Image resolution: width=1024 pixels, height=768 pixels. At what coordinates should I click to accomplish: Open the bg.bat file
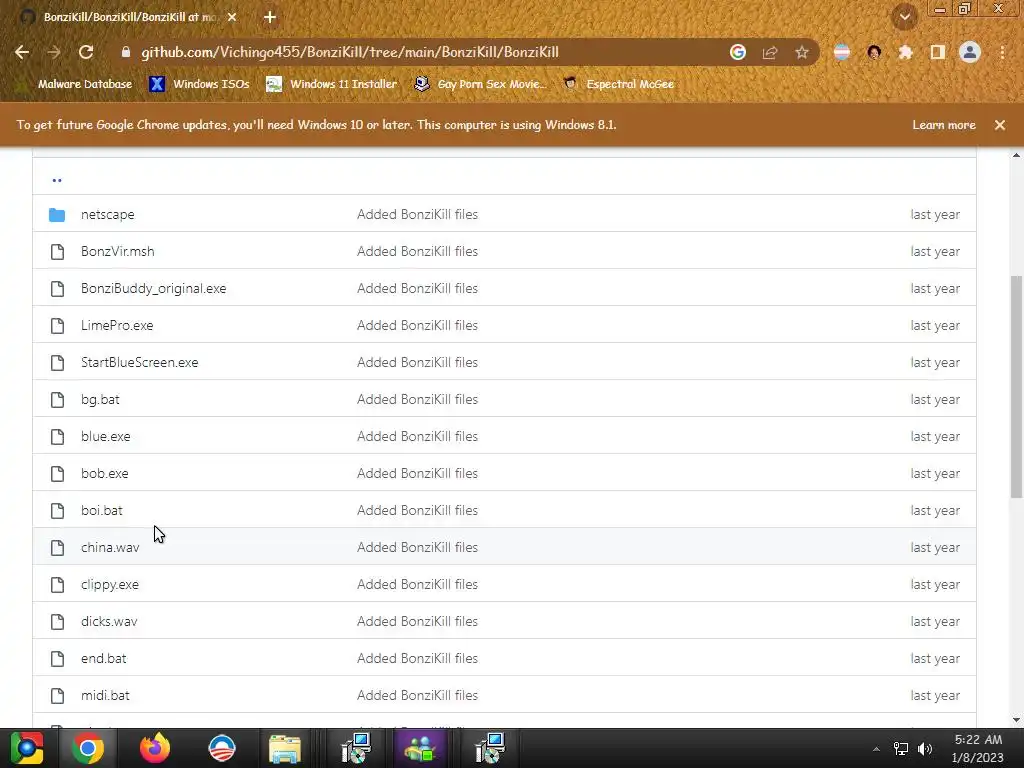[100, 400]
